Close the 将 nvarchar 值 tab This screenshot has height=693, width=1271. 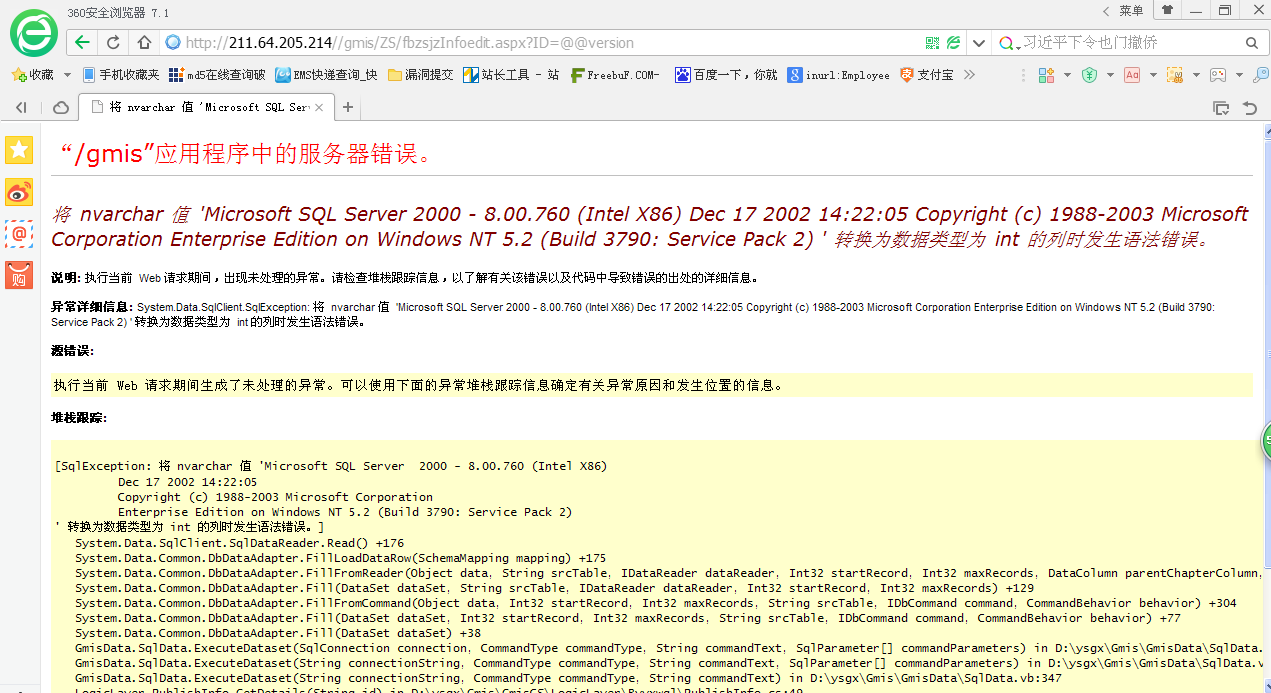coord(319,107)
